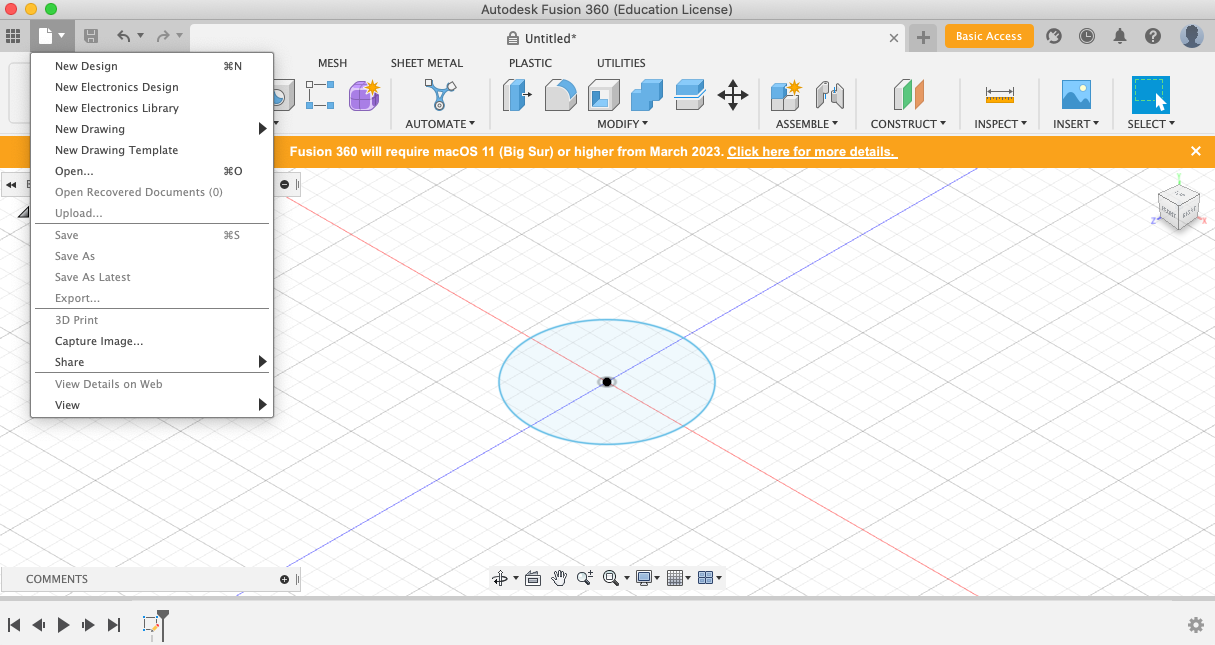
Task: Click the Basic Access button
Action: pos(989,35)
